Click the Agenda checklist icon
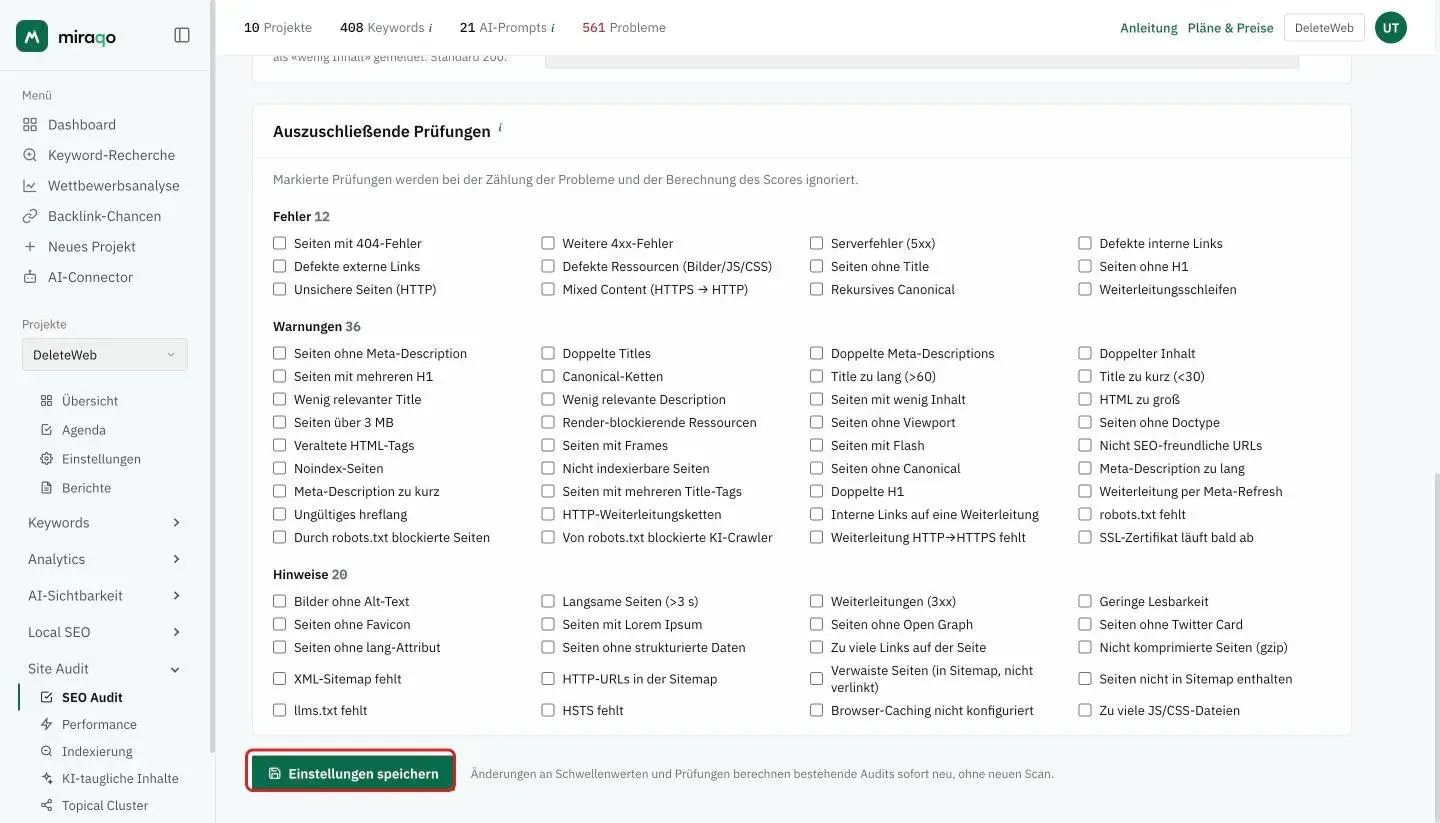This screenshot has height=823, width=1440. coord(46,430)
